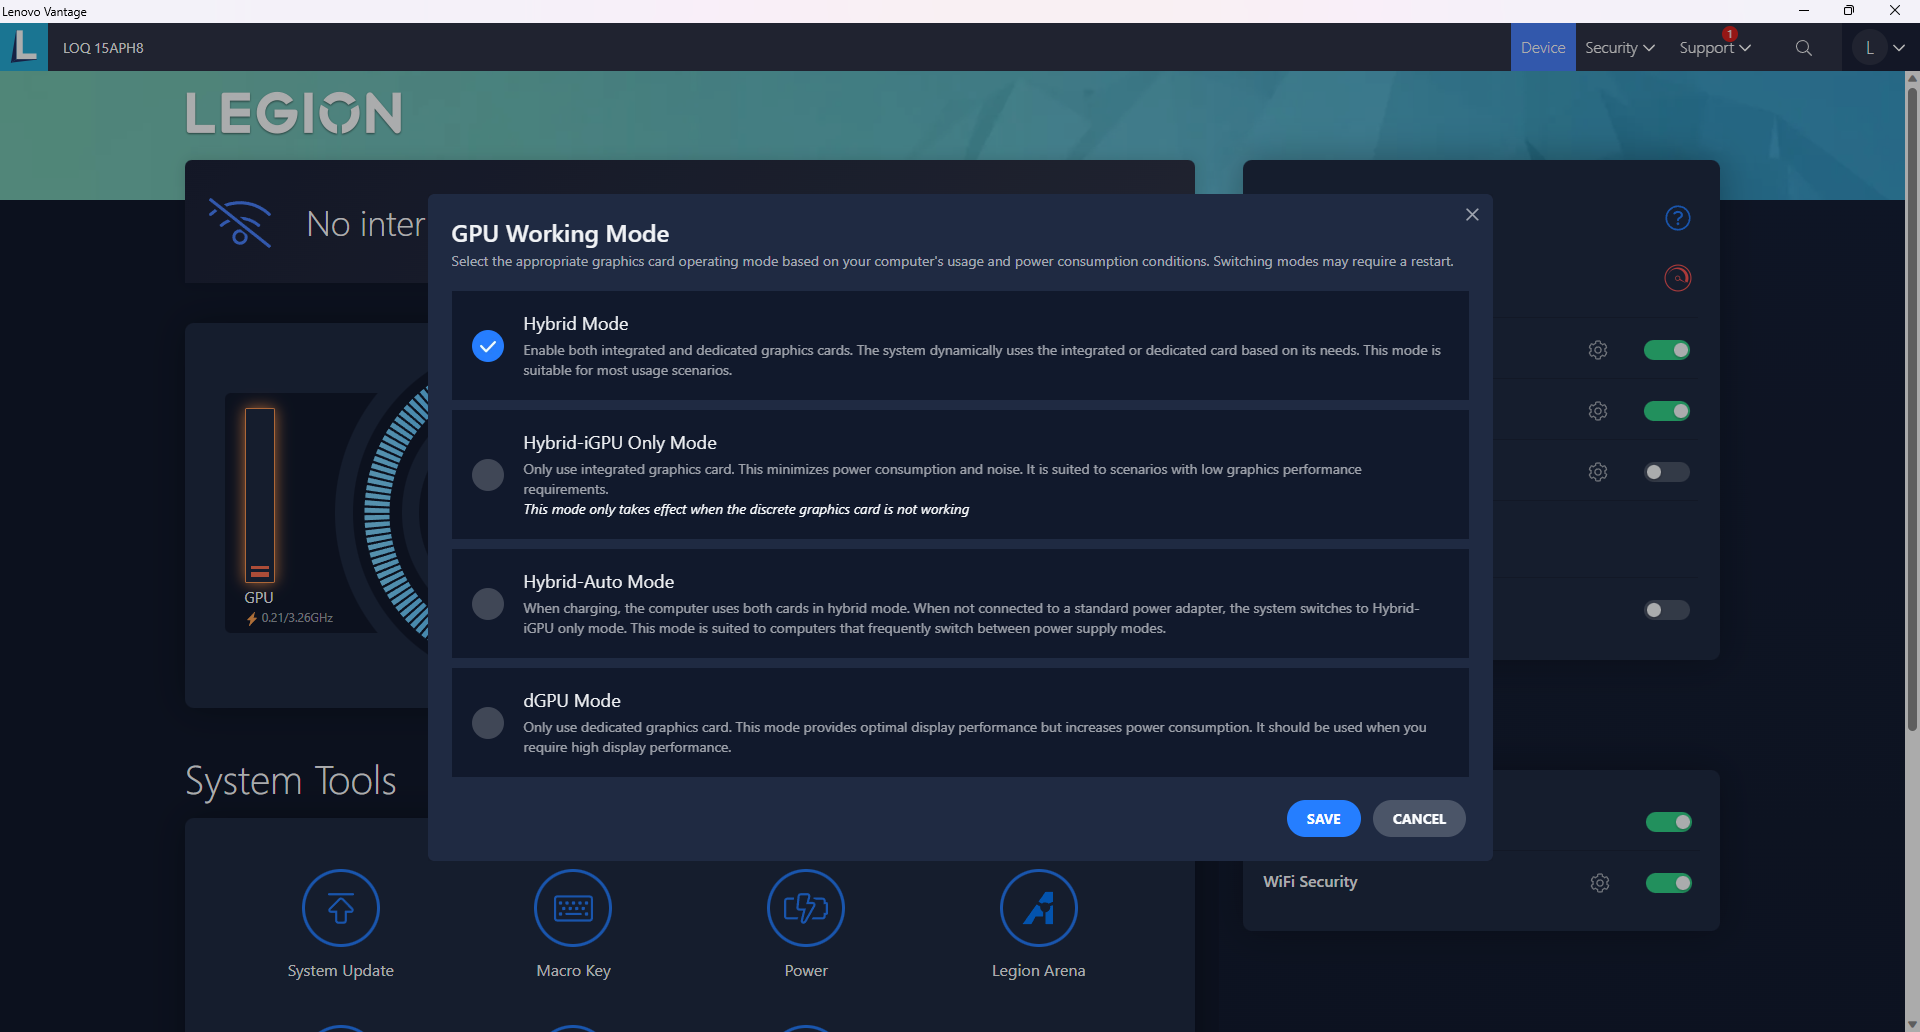Image resolution: width=1920 pixels, height=1032 pixels.
Task: Click the red circular gauge icon
Action: (x=1678, y=278)
